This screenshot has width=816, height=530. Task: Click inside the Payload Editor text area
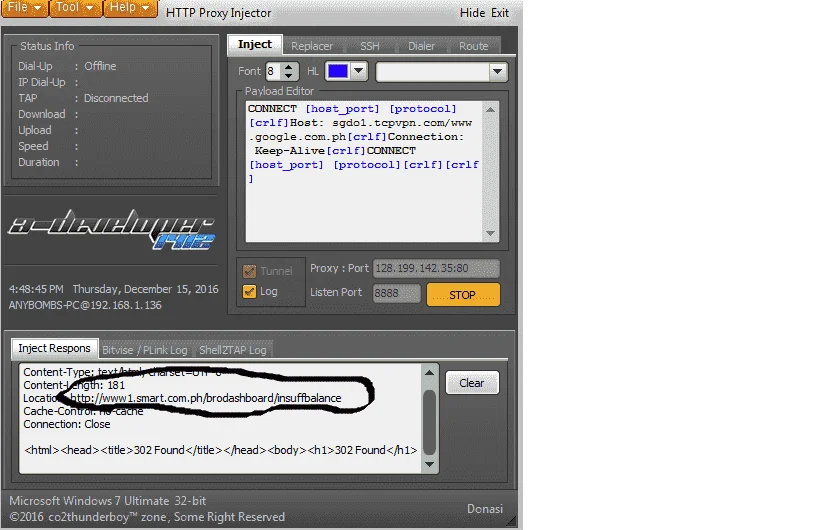click(x=364, y=172)
